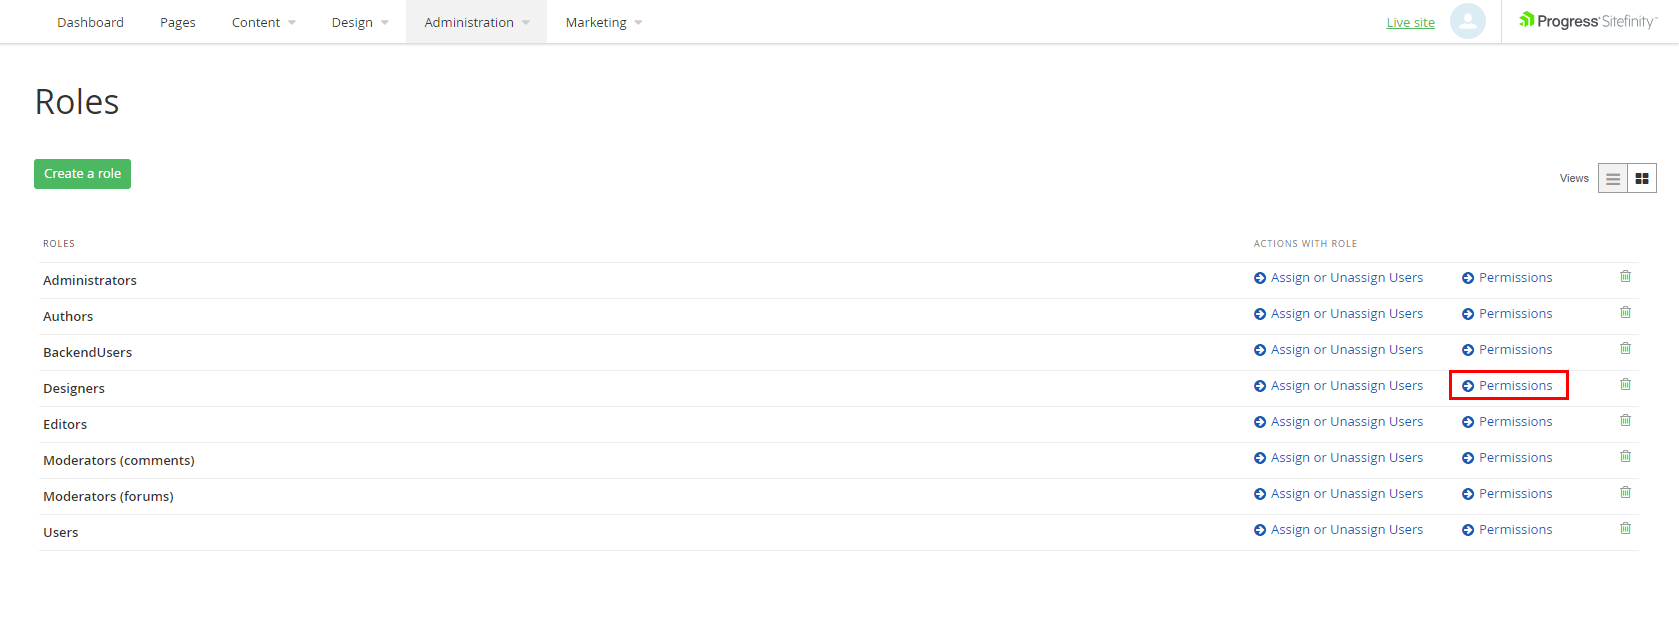
Task: Select the Authors role name
Action: pos(68,317)
